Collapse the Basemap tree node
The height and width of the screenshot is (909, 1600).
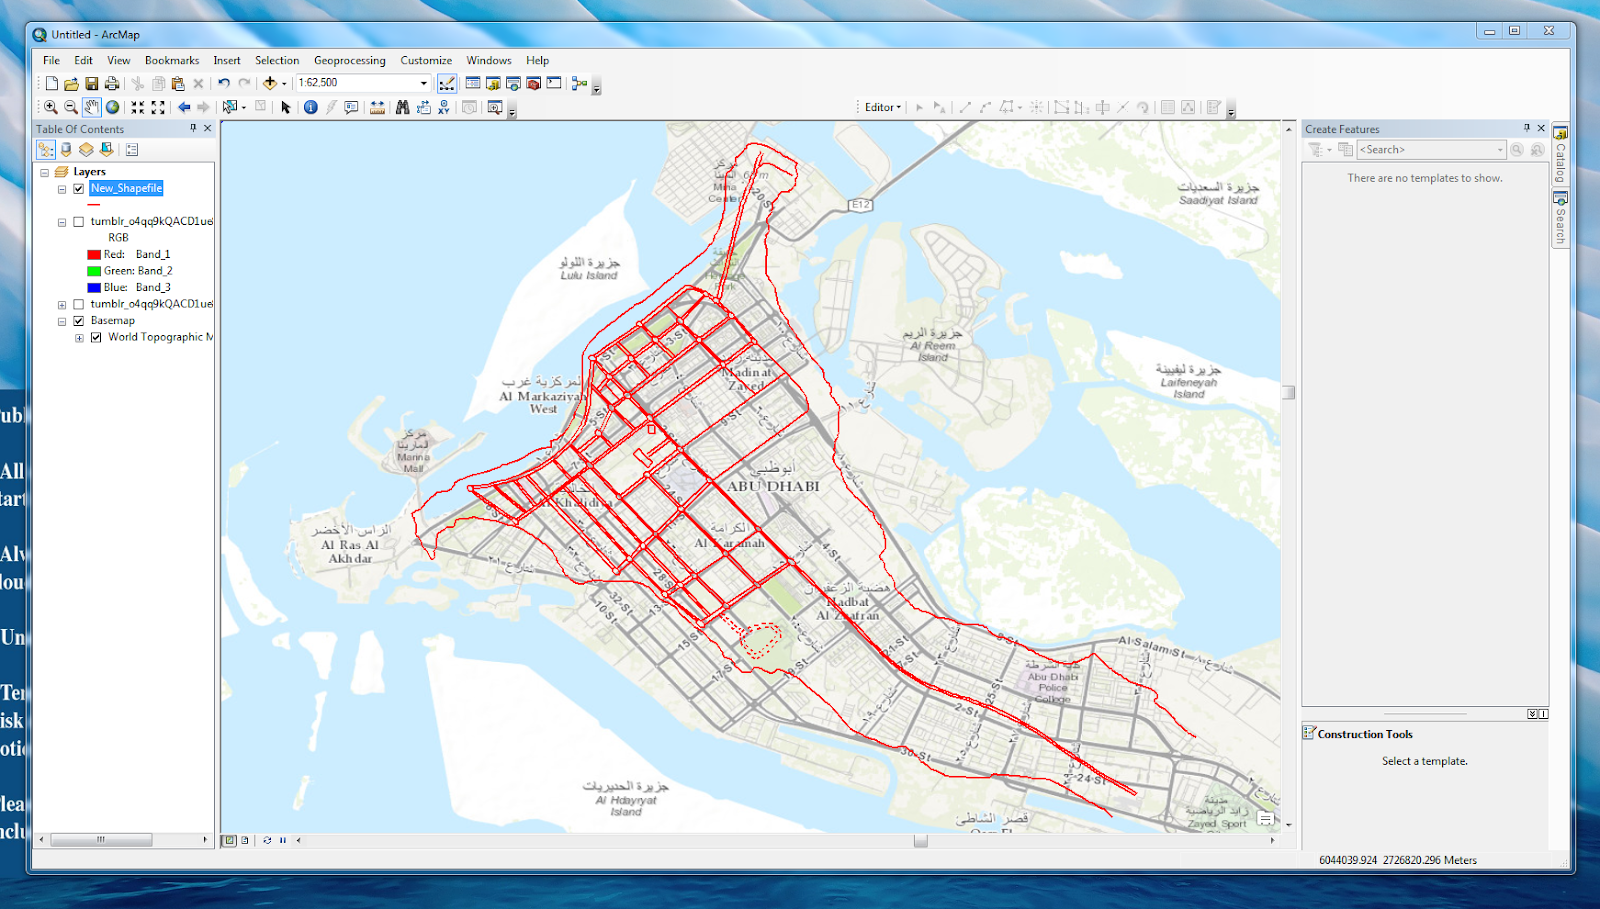[x=62, y=320]
